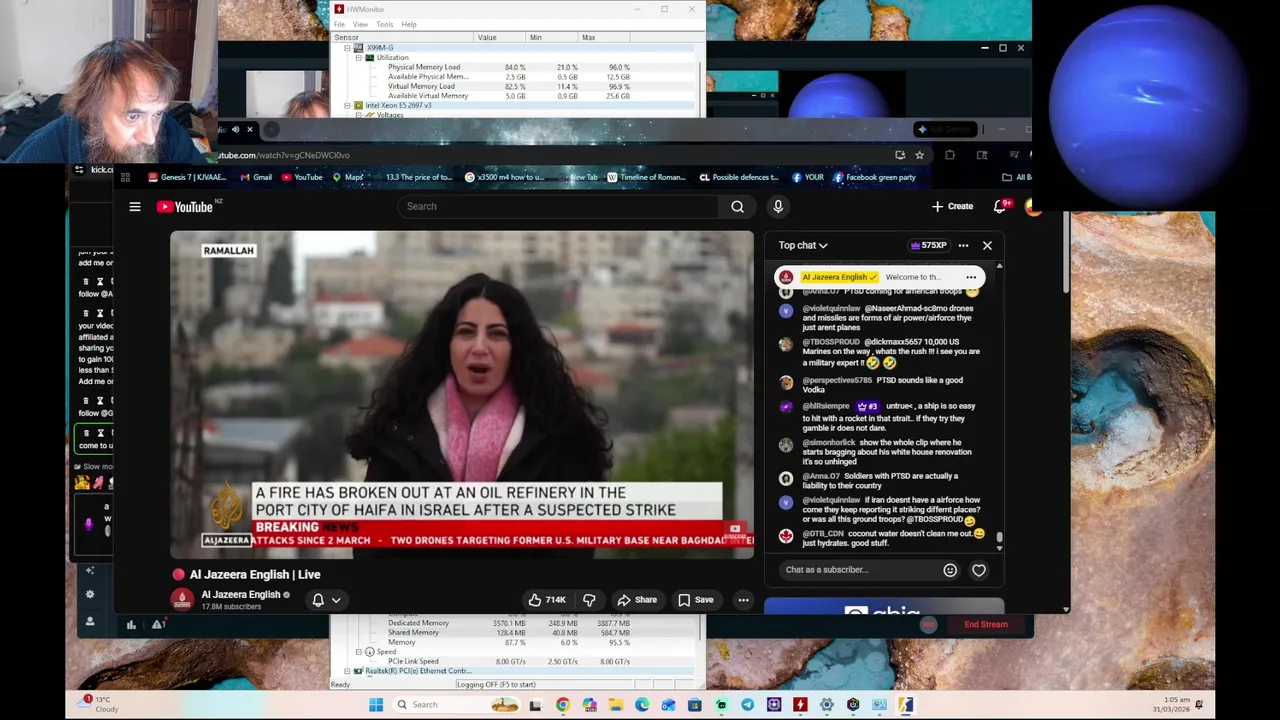Open the Timeline of Roman bookmark
This screenshot has height=720, width=1280.
645,177
